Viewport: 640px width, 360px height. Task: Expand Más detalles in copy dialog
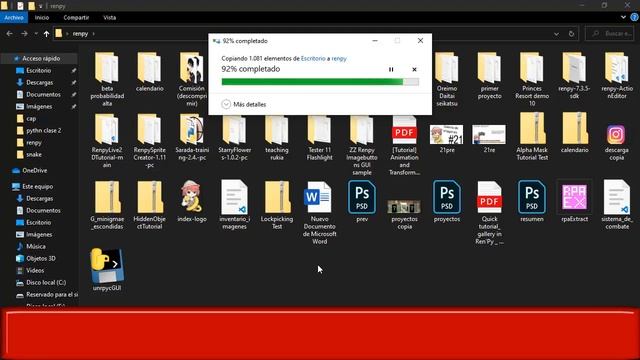click(x=244, y=104)
